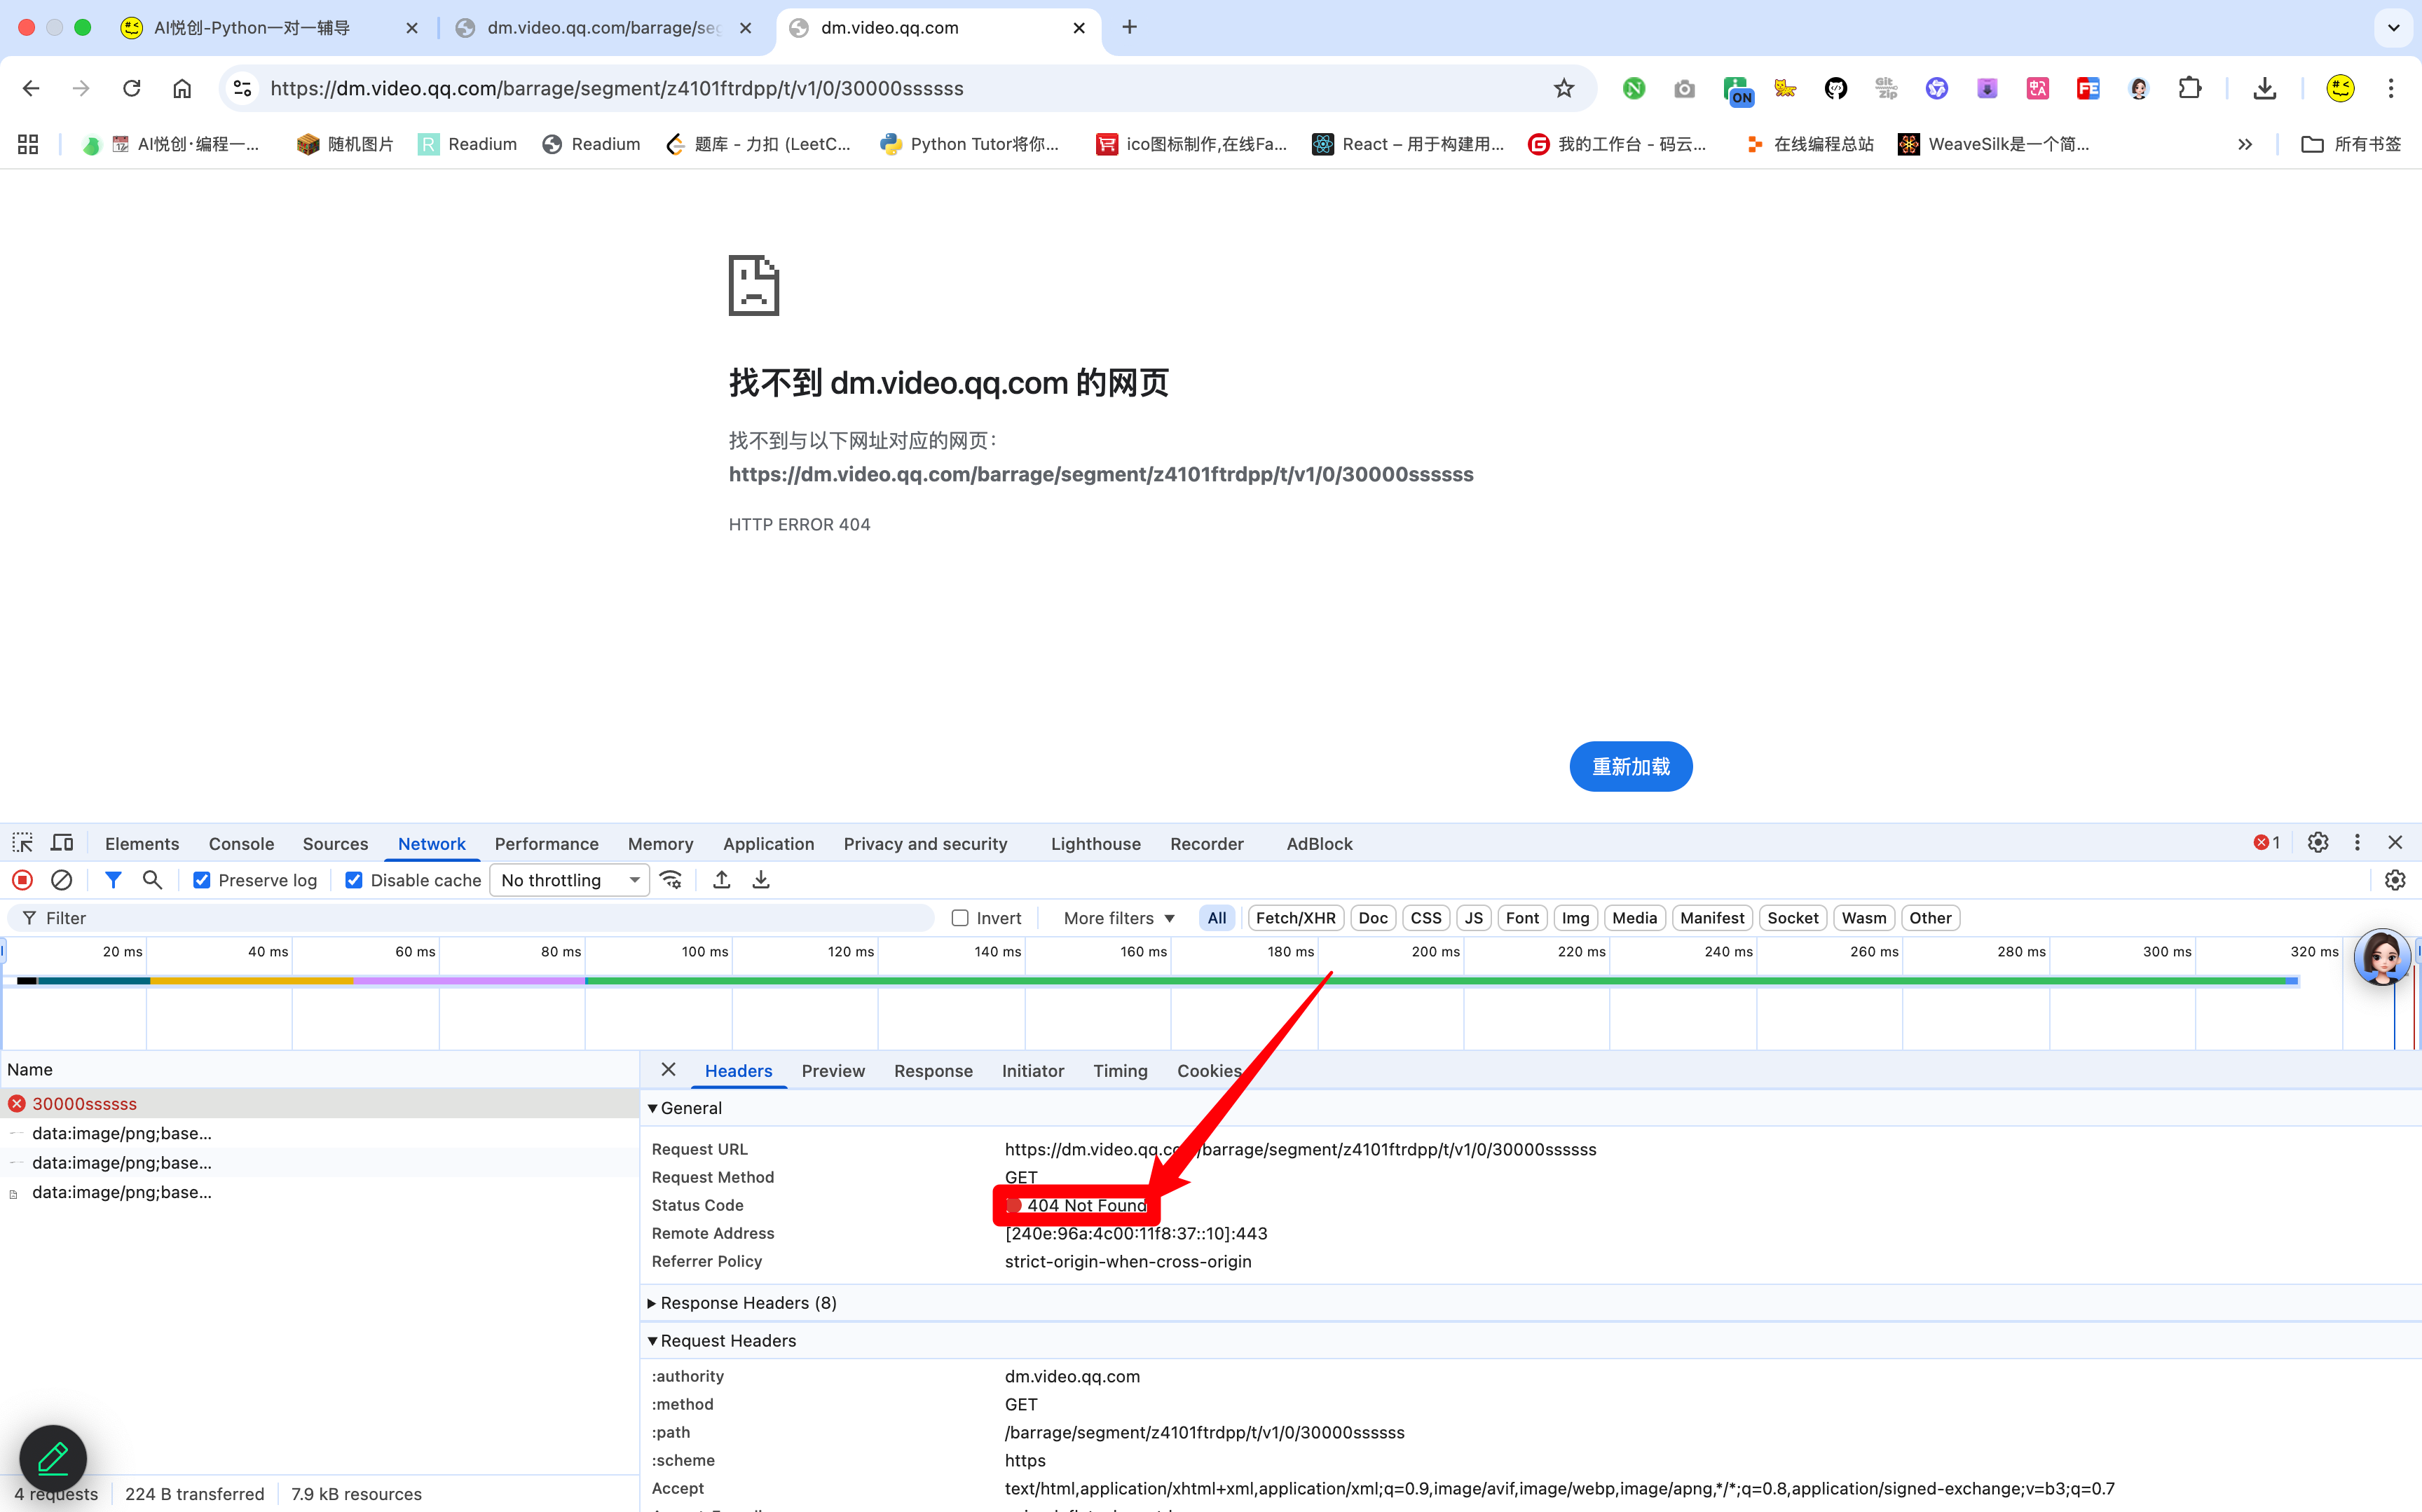The image size is (2422, 1512).
Task: Filter requests by Fetch/XHR
Action: pyautogui.click(x=1296, y=918)
